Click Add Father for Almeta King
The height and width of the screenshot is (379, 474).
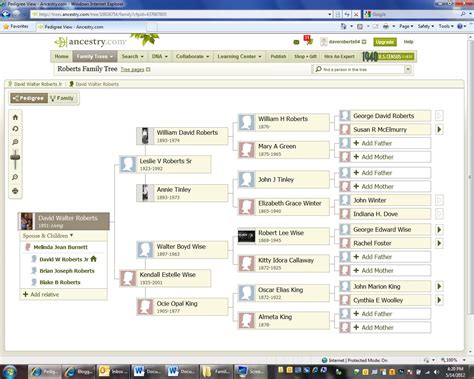tap(385, 314)
